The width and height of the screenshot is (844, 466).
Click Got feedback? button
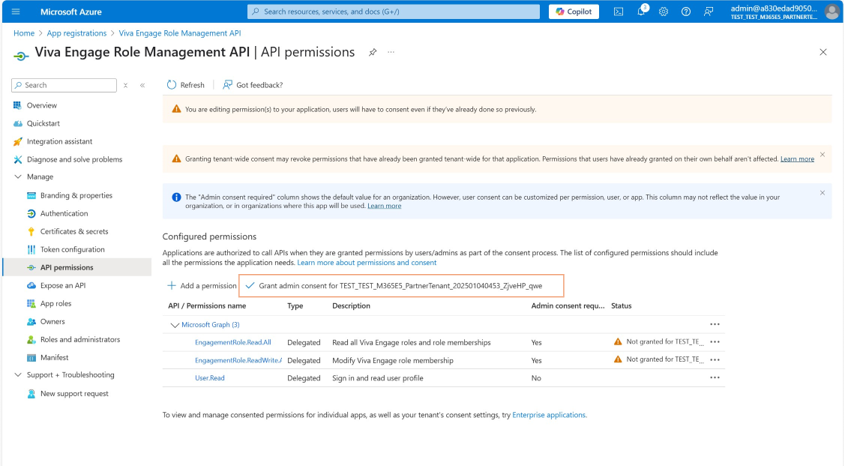point(253,85)
